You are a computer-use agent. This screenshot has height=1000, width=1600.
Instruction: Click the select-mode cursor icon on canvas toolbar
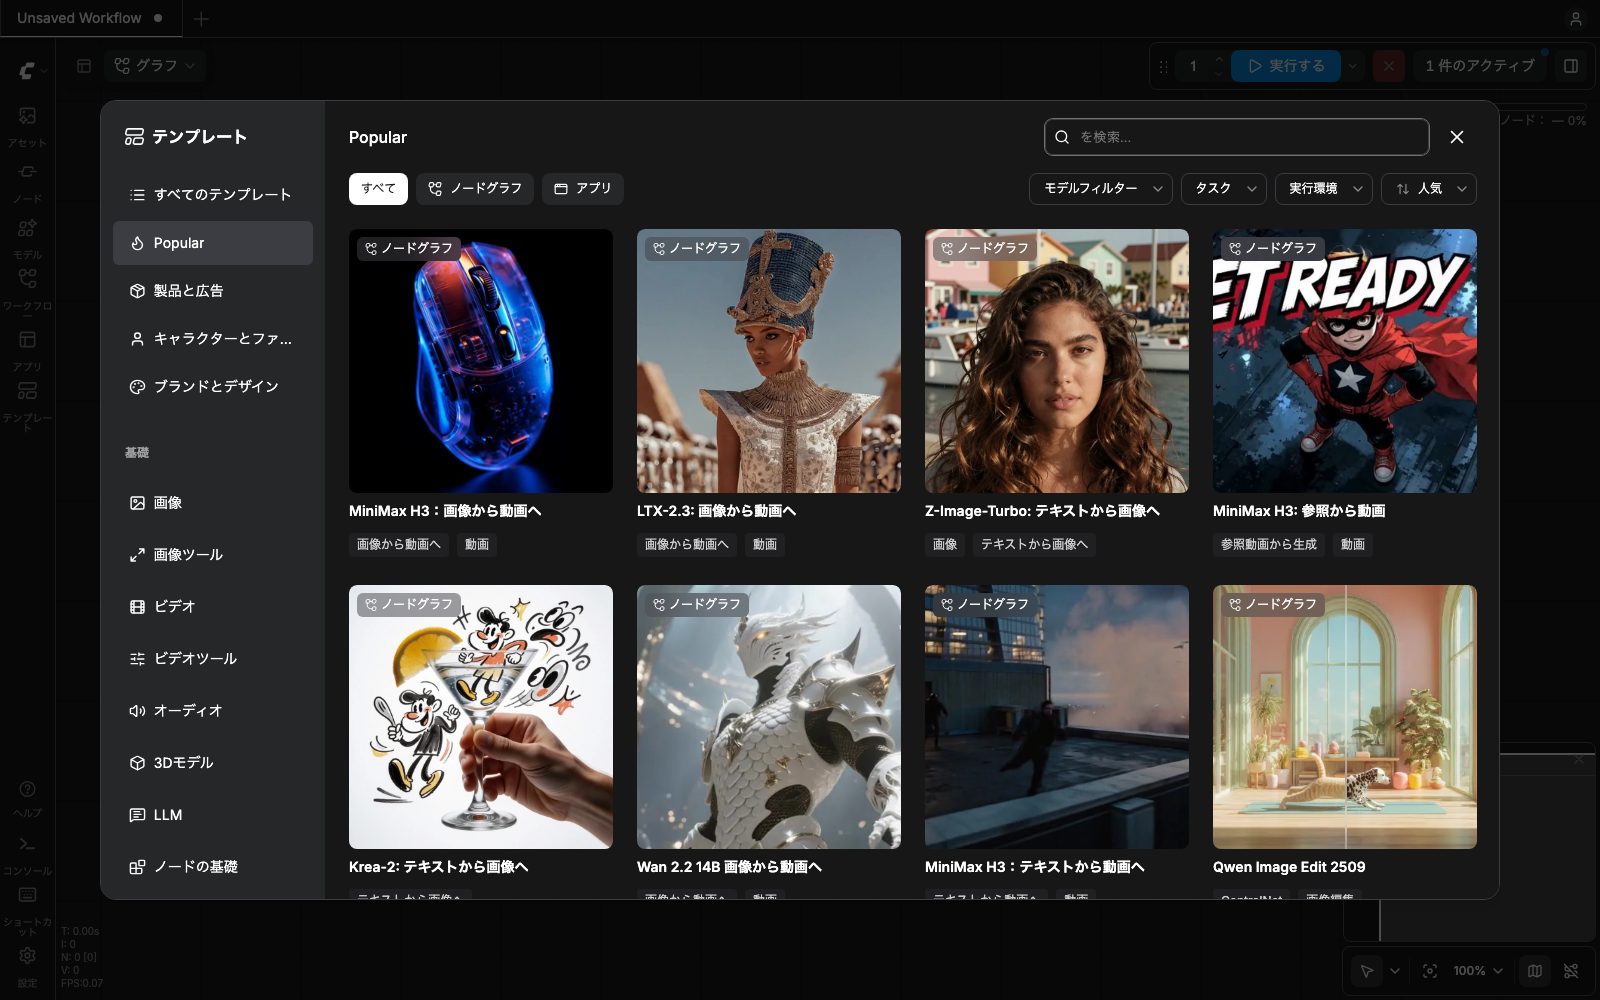pyautogui.click(x=1366, y=971)
